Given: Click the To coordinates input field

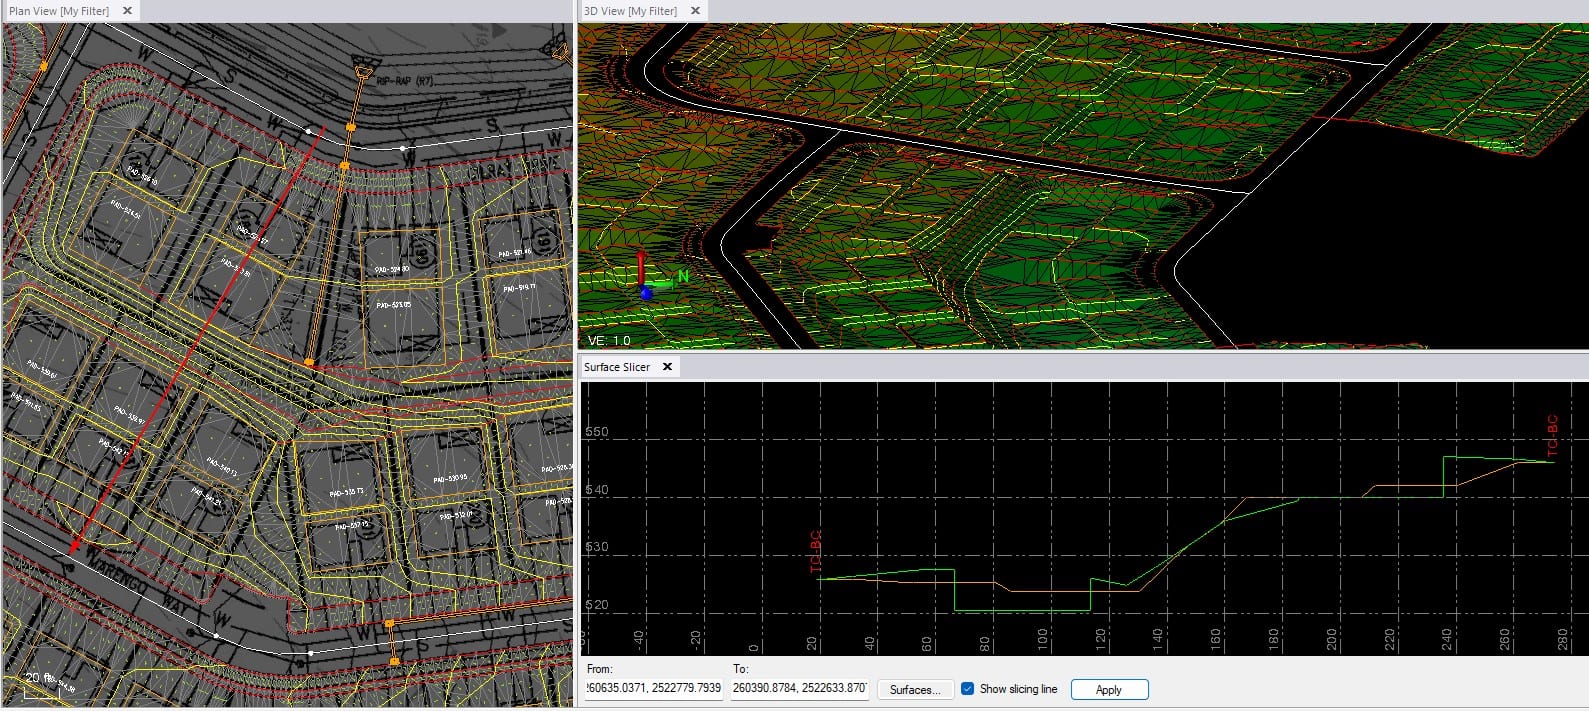Looking at the screenshot, I should (799, 689).
